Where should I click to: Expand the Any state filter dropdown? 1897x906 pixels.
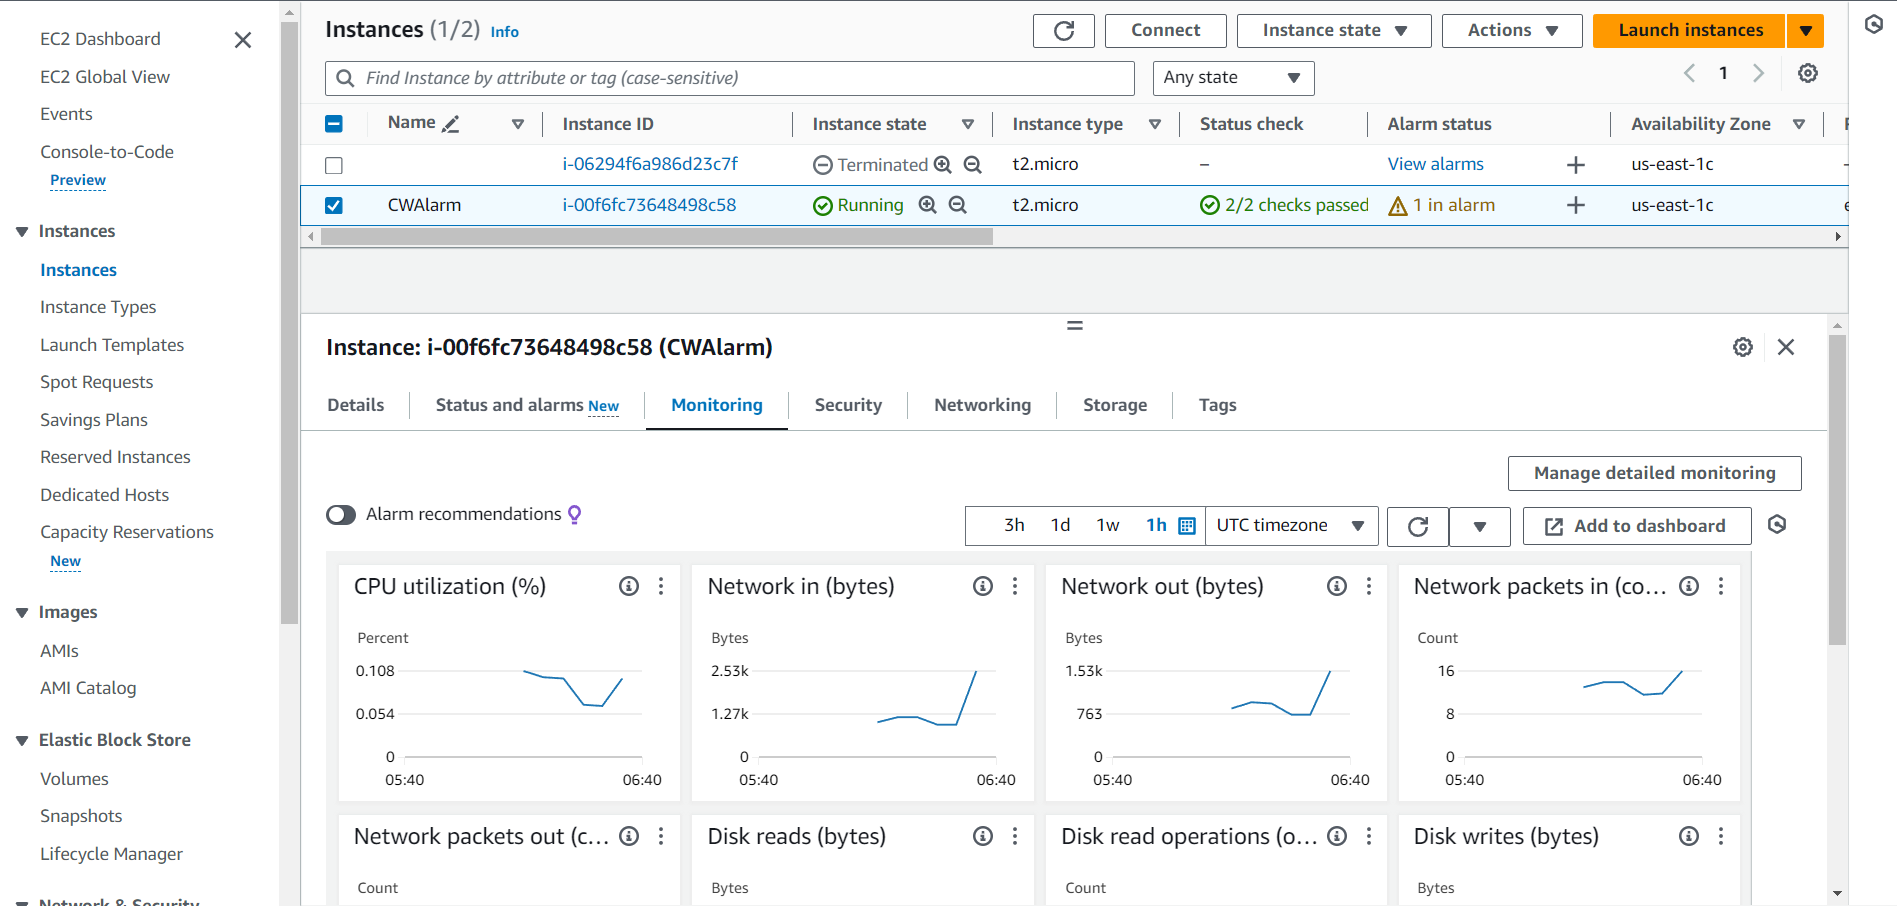[1232, 78]
